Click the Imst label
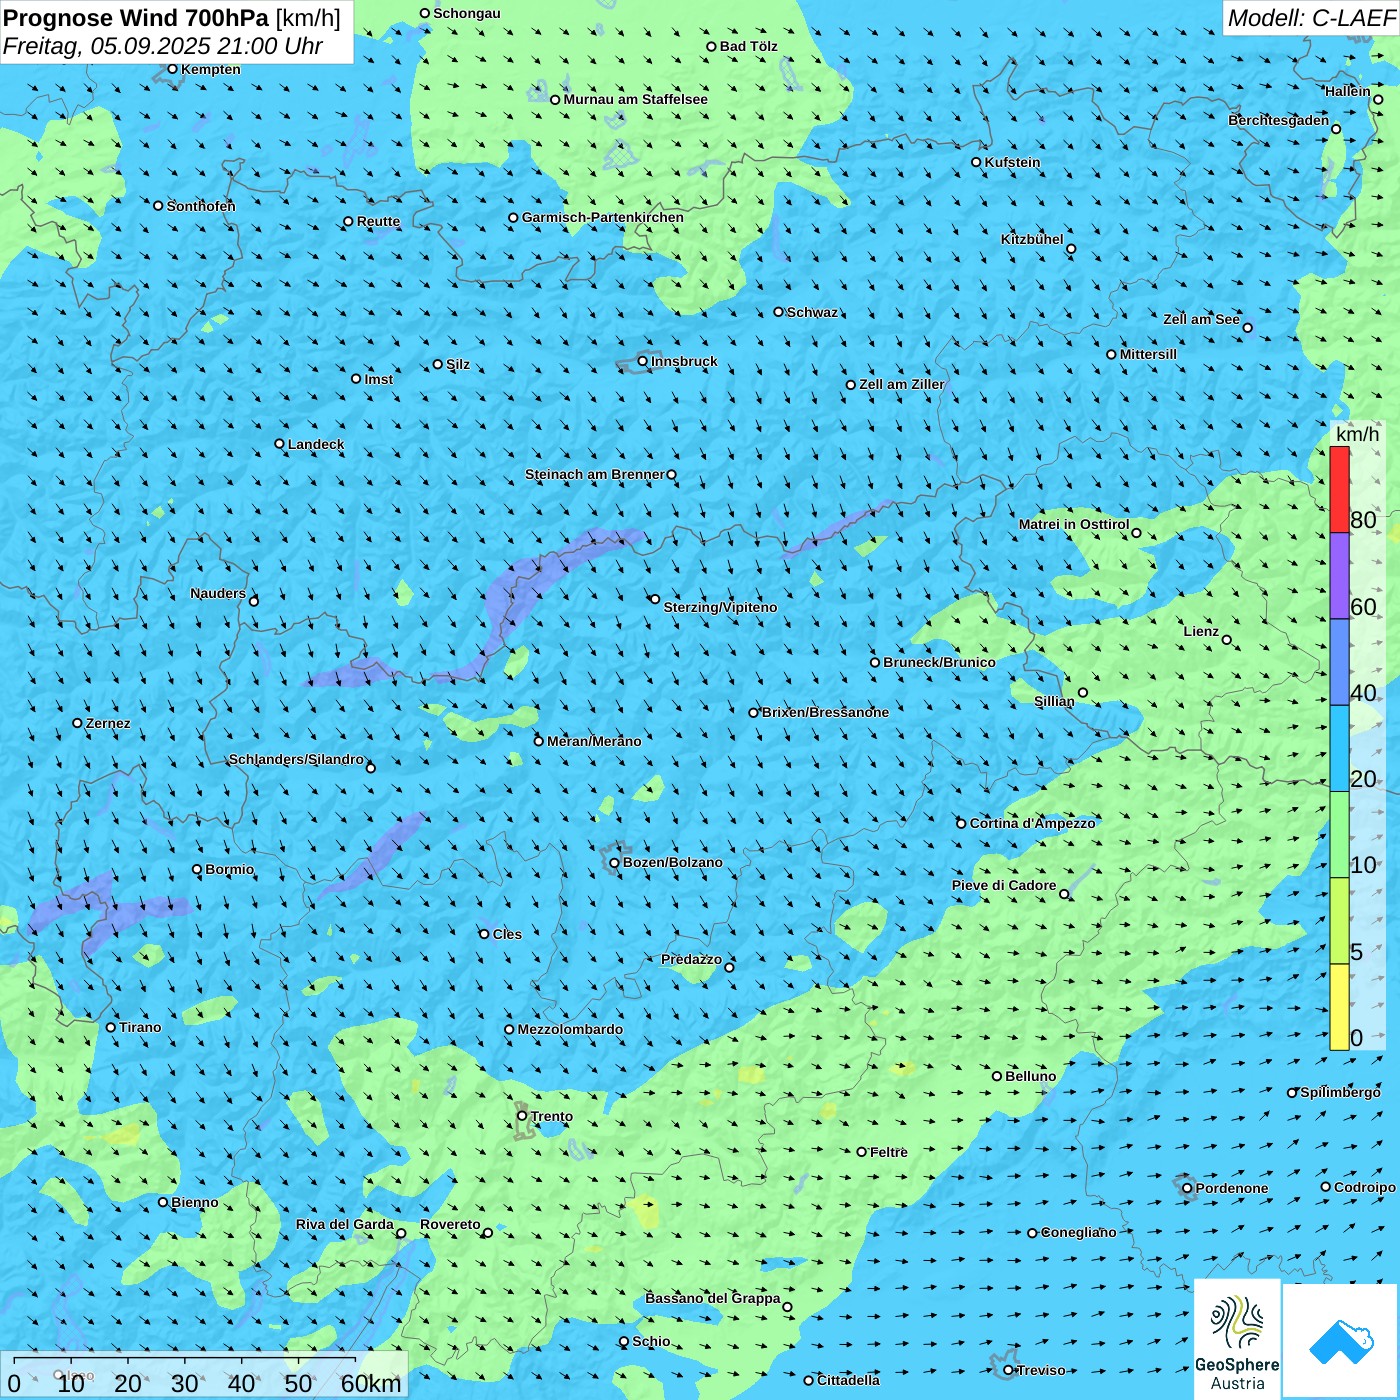The height and width of the screenshot is (1400, 1400). [378, 379]
